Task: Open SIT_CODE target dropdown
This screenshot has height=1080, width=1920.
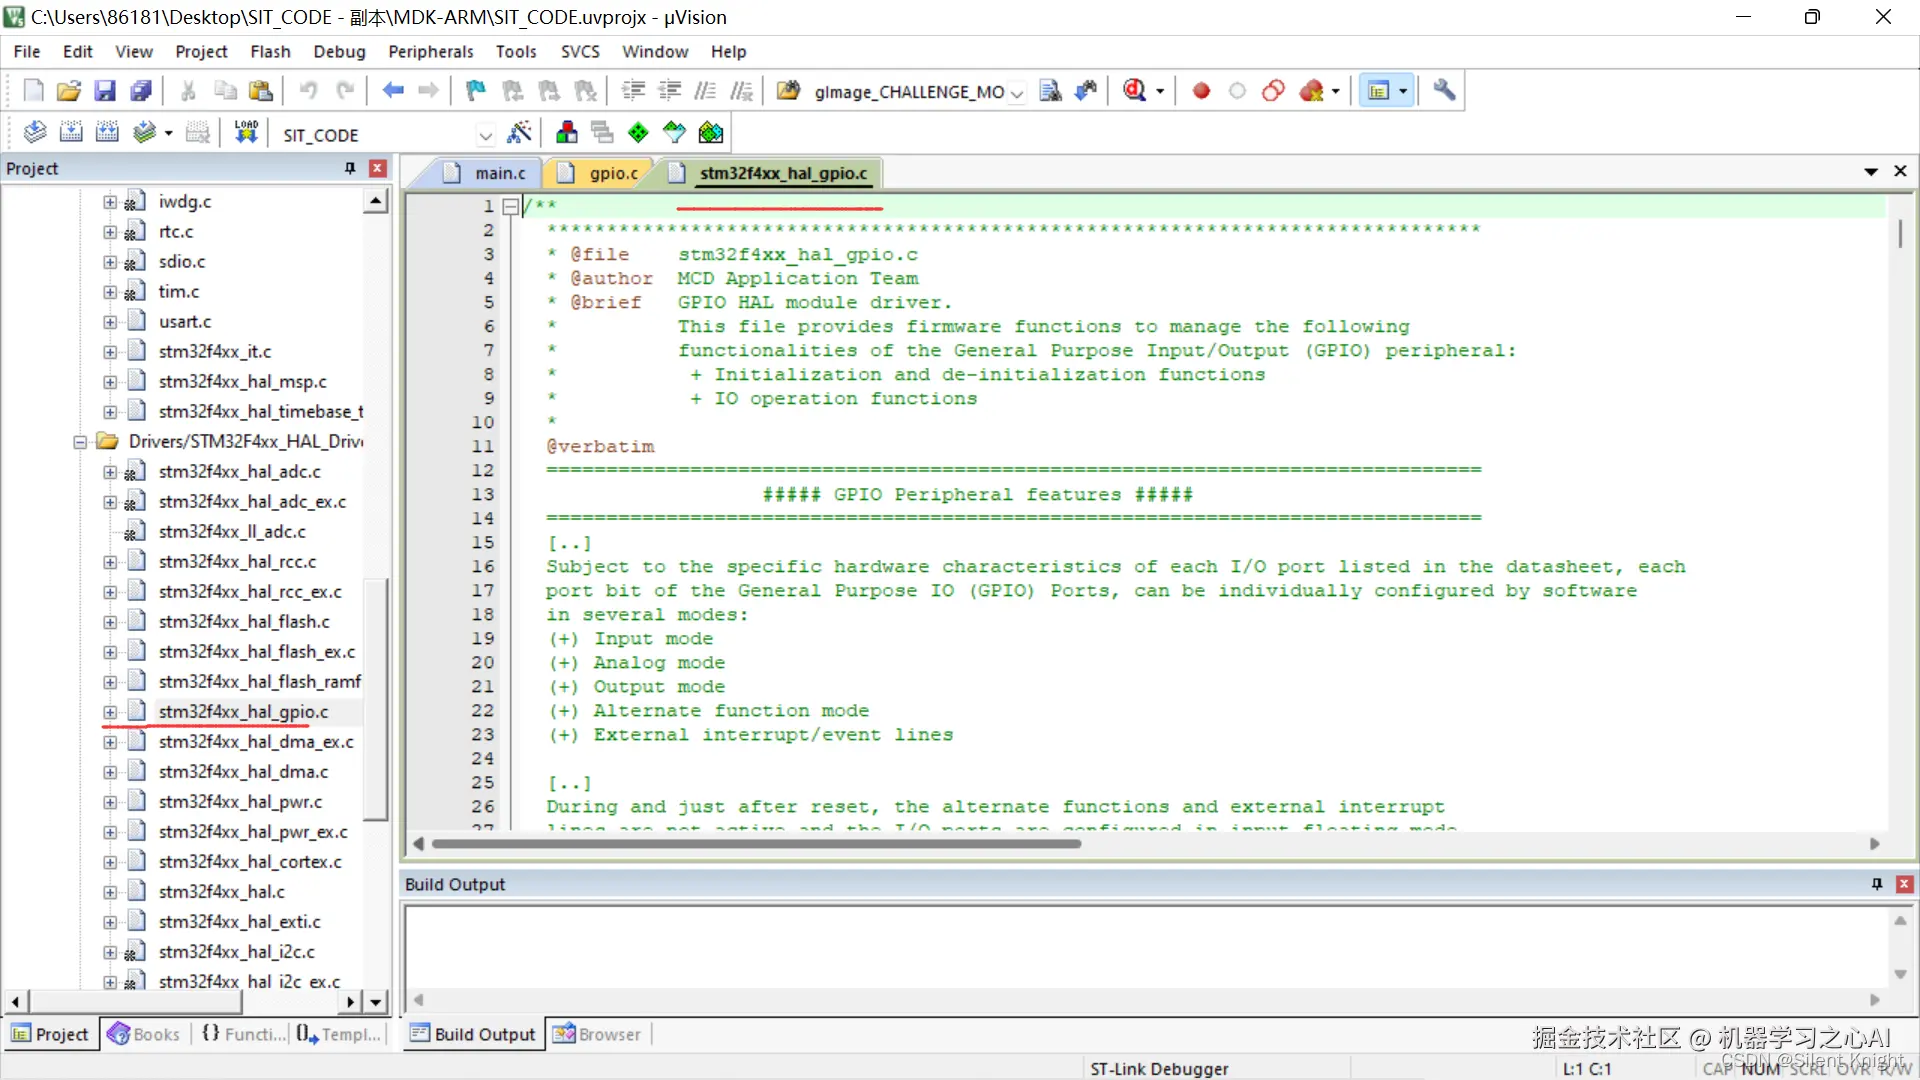Action: 486,135
